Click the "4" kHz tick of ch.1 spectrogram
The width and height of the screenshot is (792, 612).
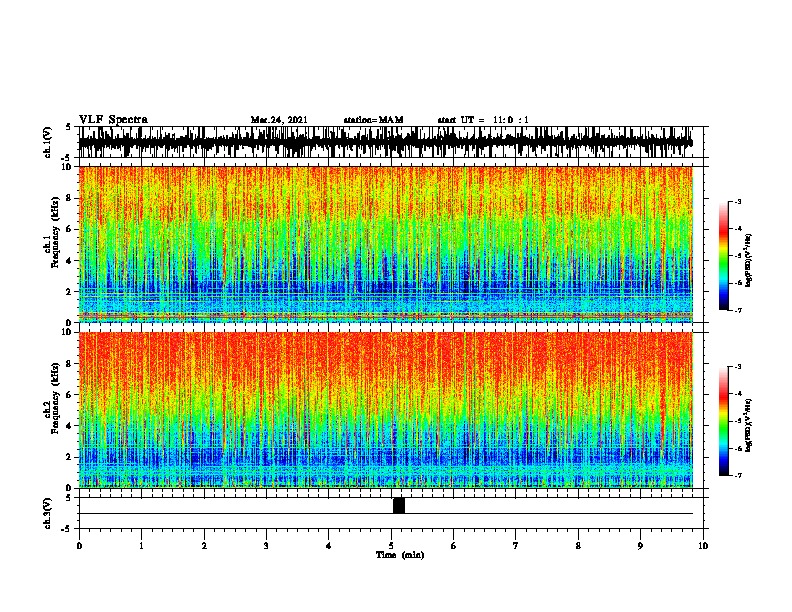coord(69,261)
